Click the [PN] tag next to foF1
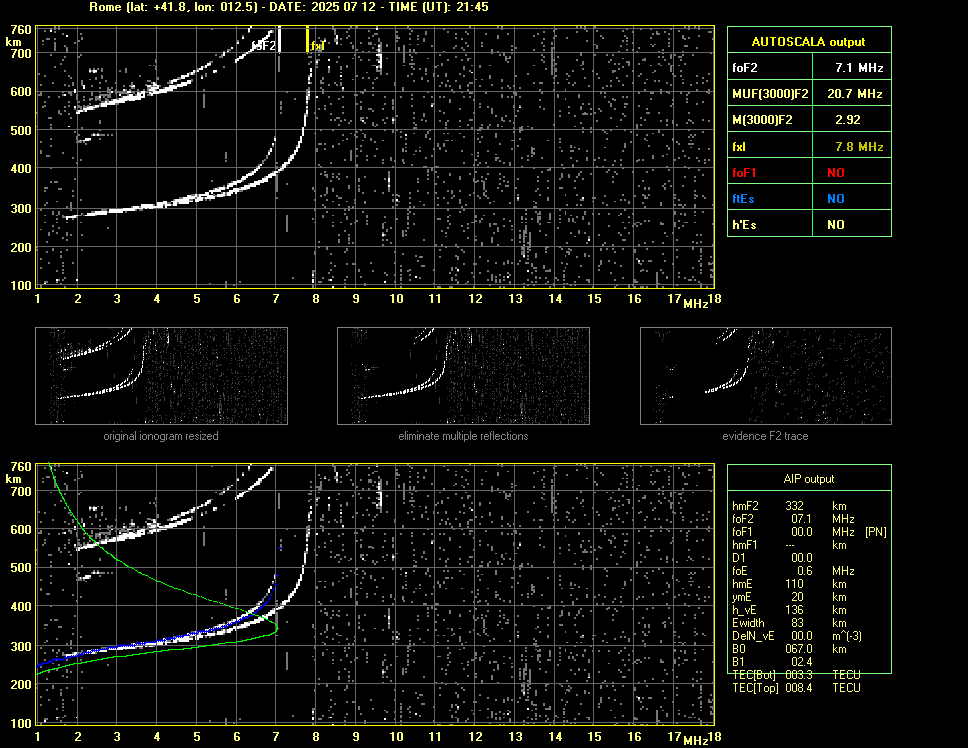The height and width of the screenshot is (748, 968). click(875, 531)
